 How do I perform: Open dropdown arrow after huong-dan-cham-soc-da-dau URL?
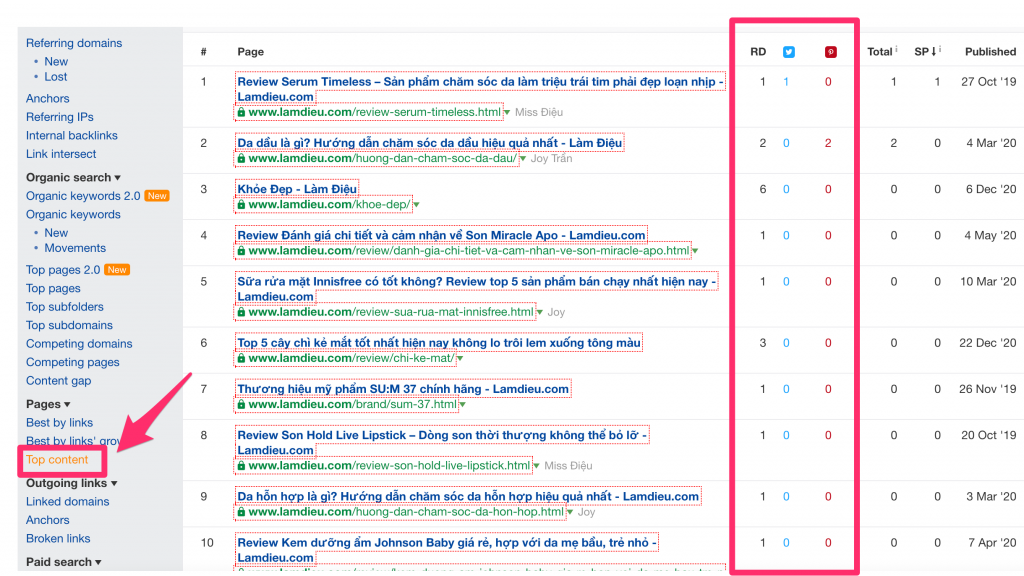[x=523, y=159]
